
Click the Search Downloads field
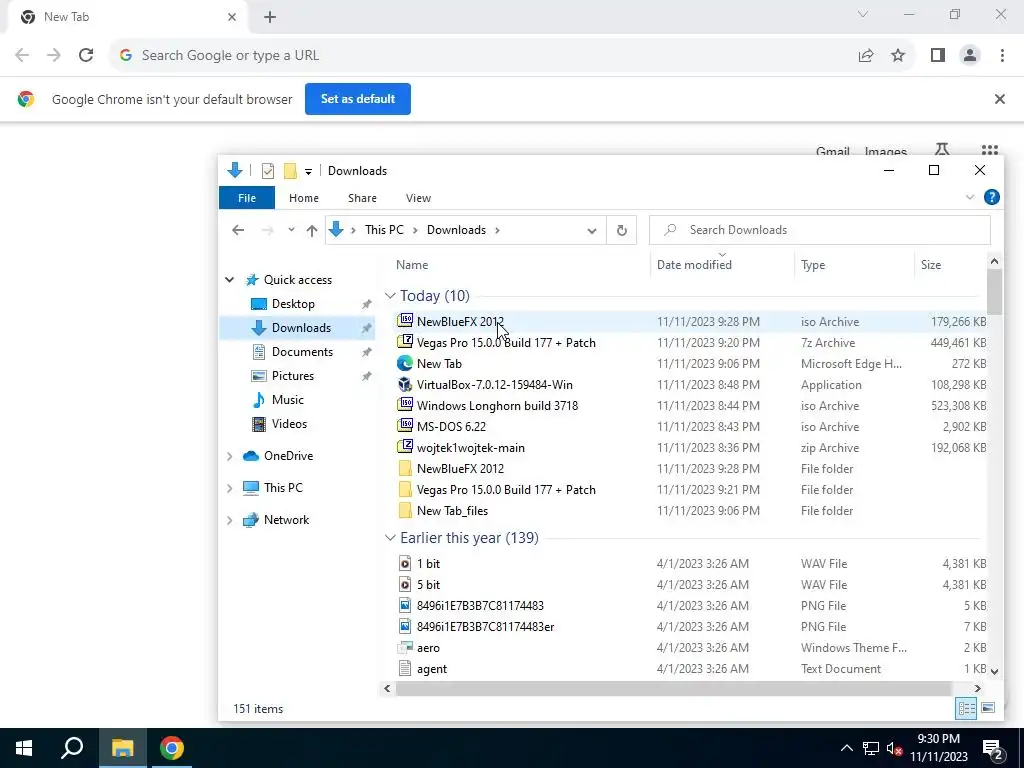tap(820, 230)
